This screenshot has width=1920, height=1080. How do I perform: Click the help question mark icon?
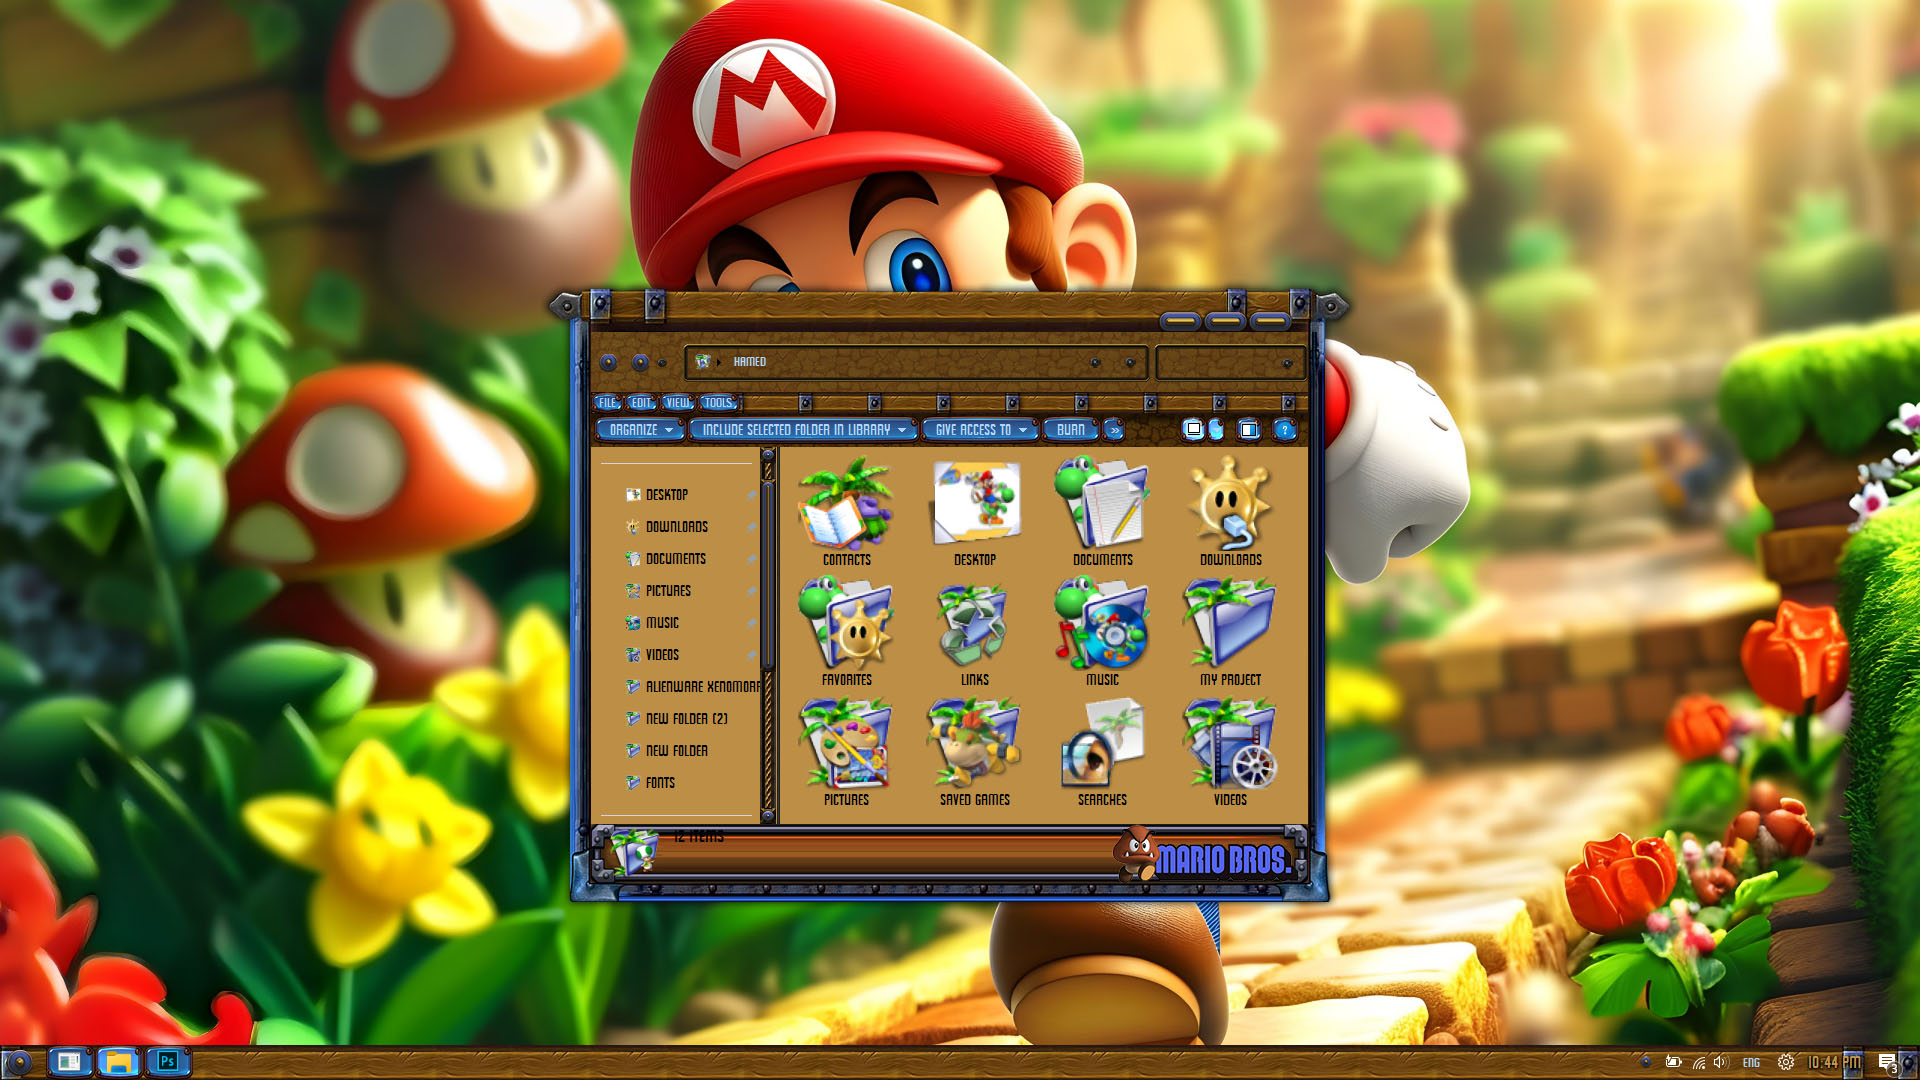pos(1284,430)
